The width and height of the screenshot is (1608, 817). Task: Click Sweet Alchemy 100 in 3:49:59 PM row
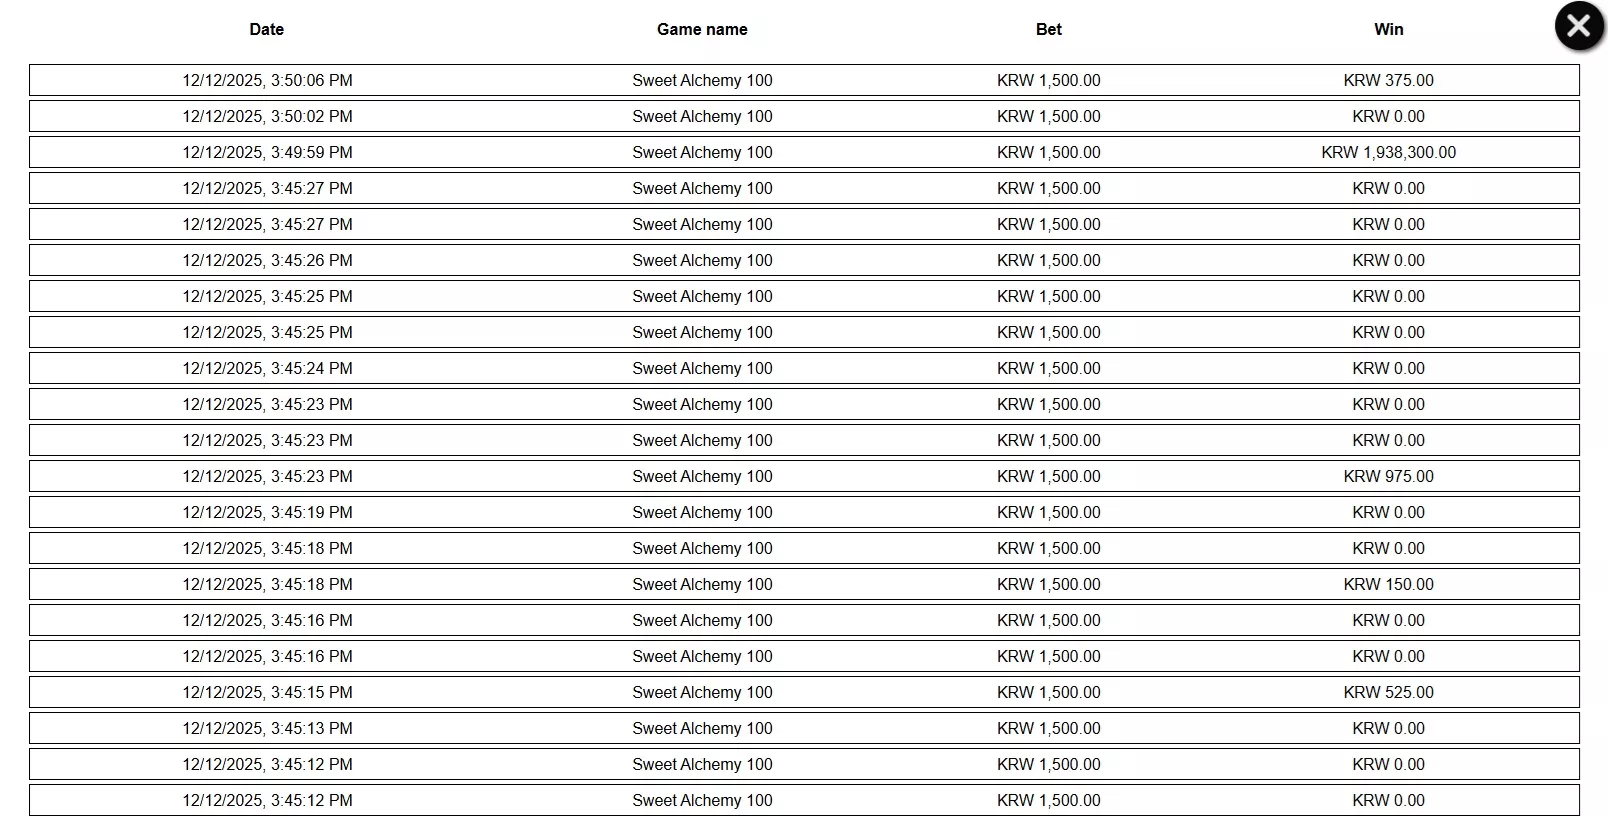702,152
